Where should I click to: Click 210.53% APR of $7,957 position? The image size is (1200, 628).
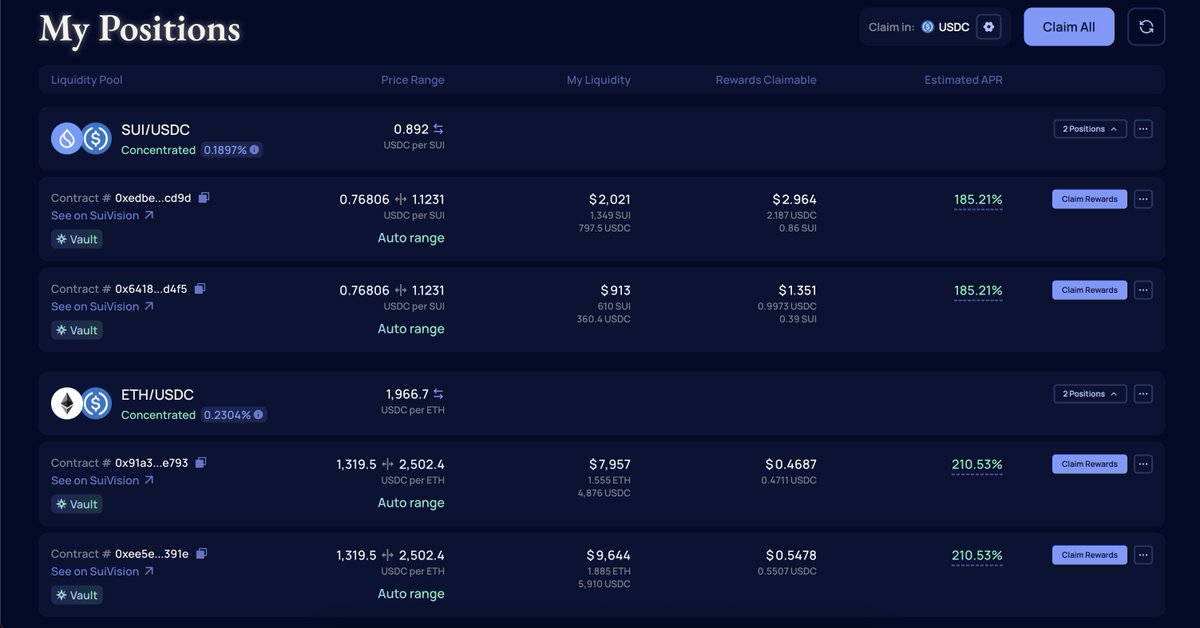click(977, 465)
